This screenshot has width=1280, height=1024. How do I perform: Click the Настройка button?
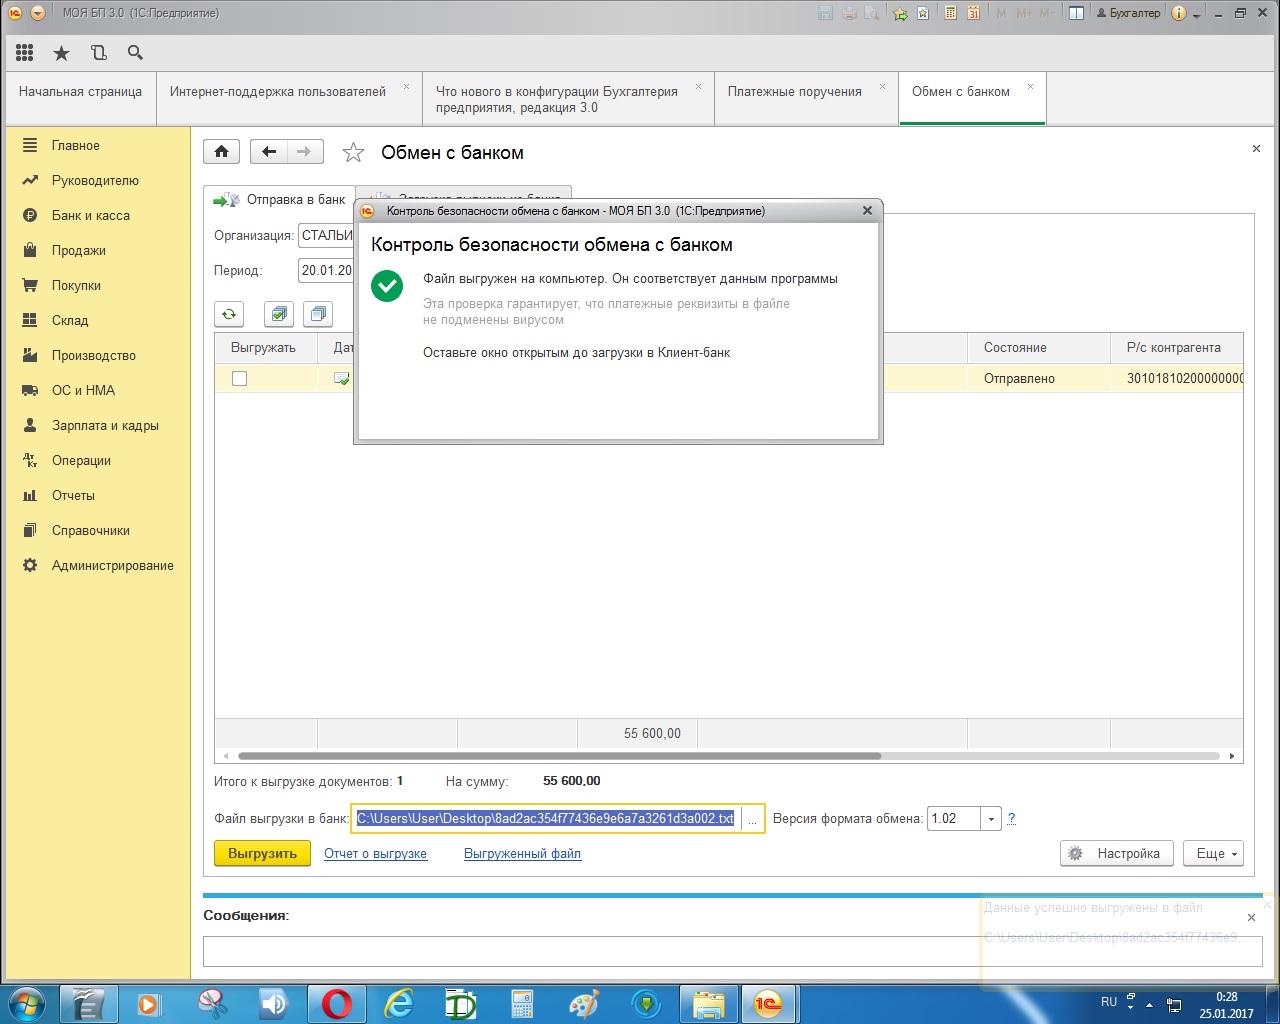coord(1116,853)
